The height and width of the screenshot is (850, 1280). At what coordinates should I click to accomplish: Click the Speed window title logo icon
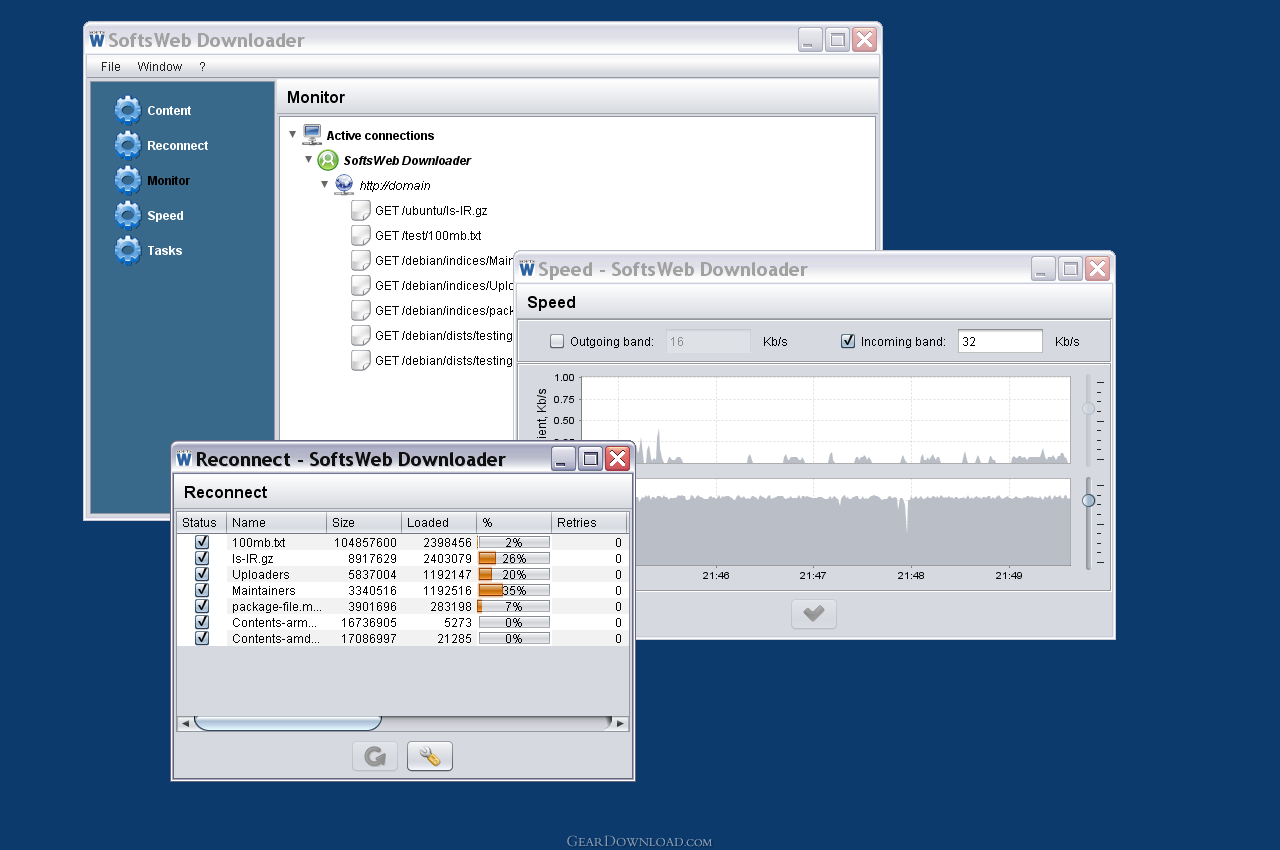pos(527,268)
